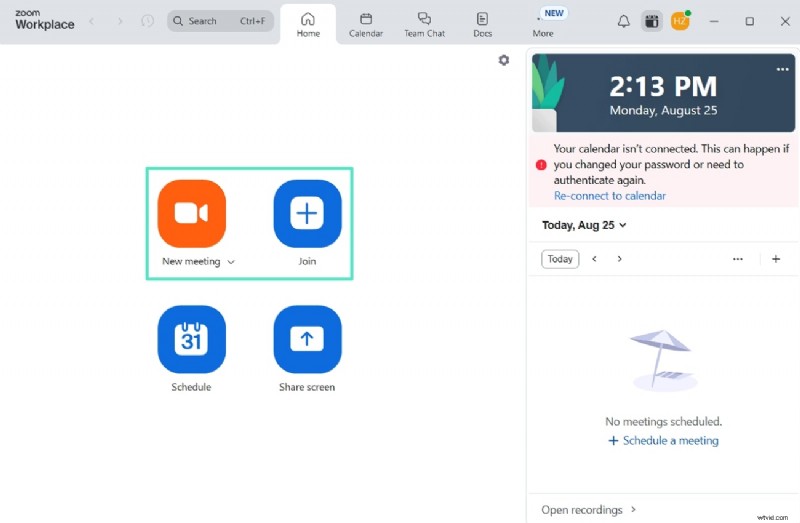Open the More menu in the top bar
The width and height of the screenshot is (800, 523).
tap(543, 23)
